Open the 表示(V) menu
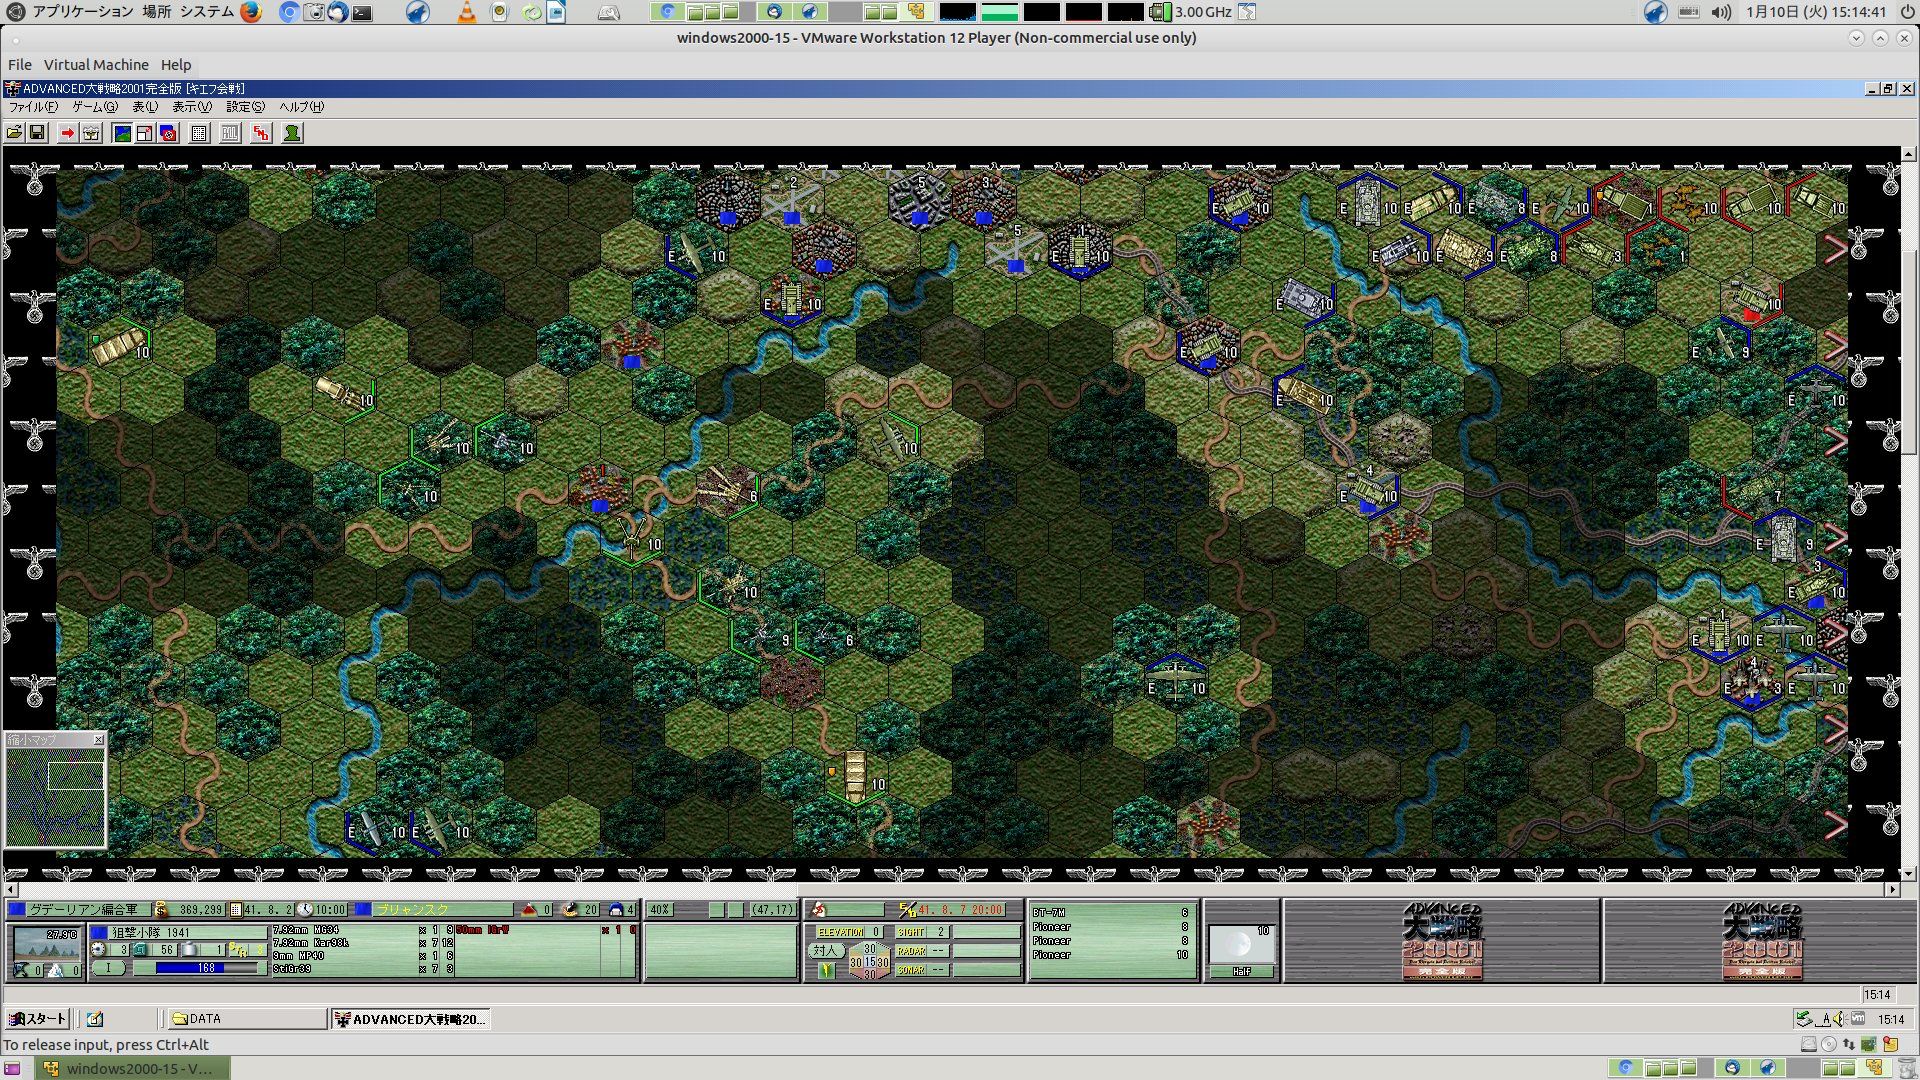The width and height of the screenshot is (1920, 1080). coord(192,107)
